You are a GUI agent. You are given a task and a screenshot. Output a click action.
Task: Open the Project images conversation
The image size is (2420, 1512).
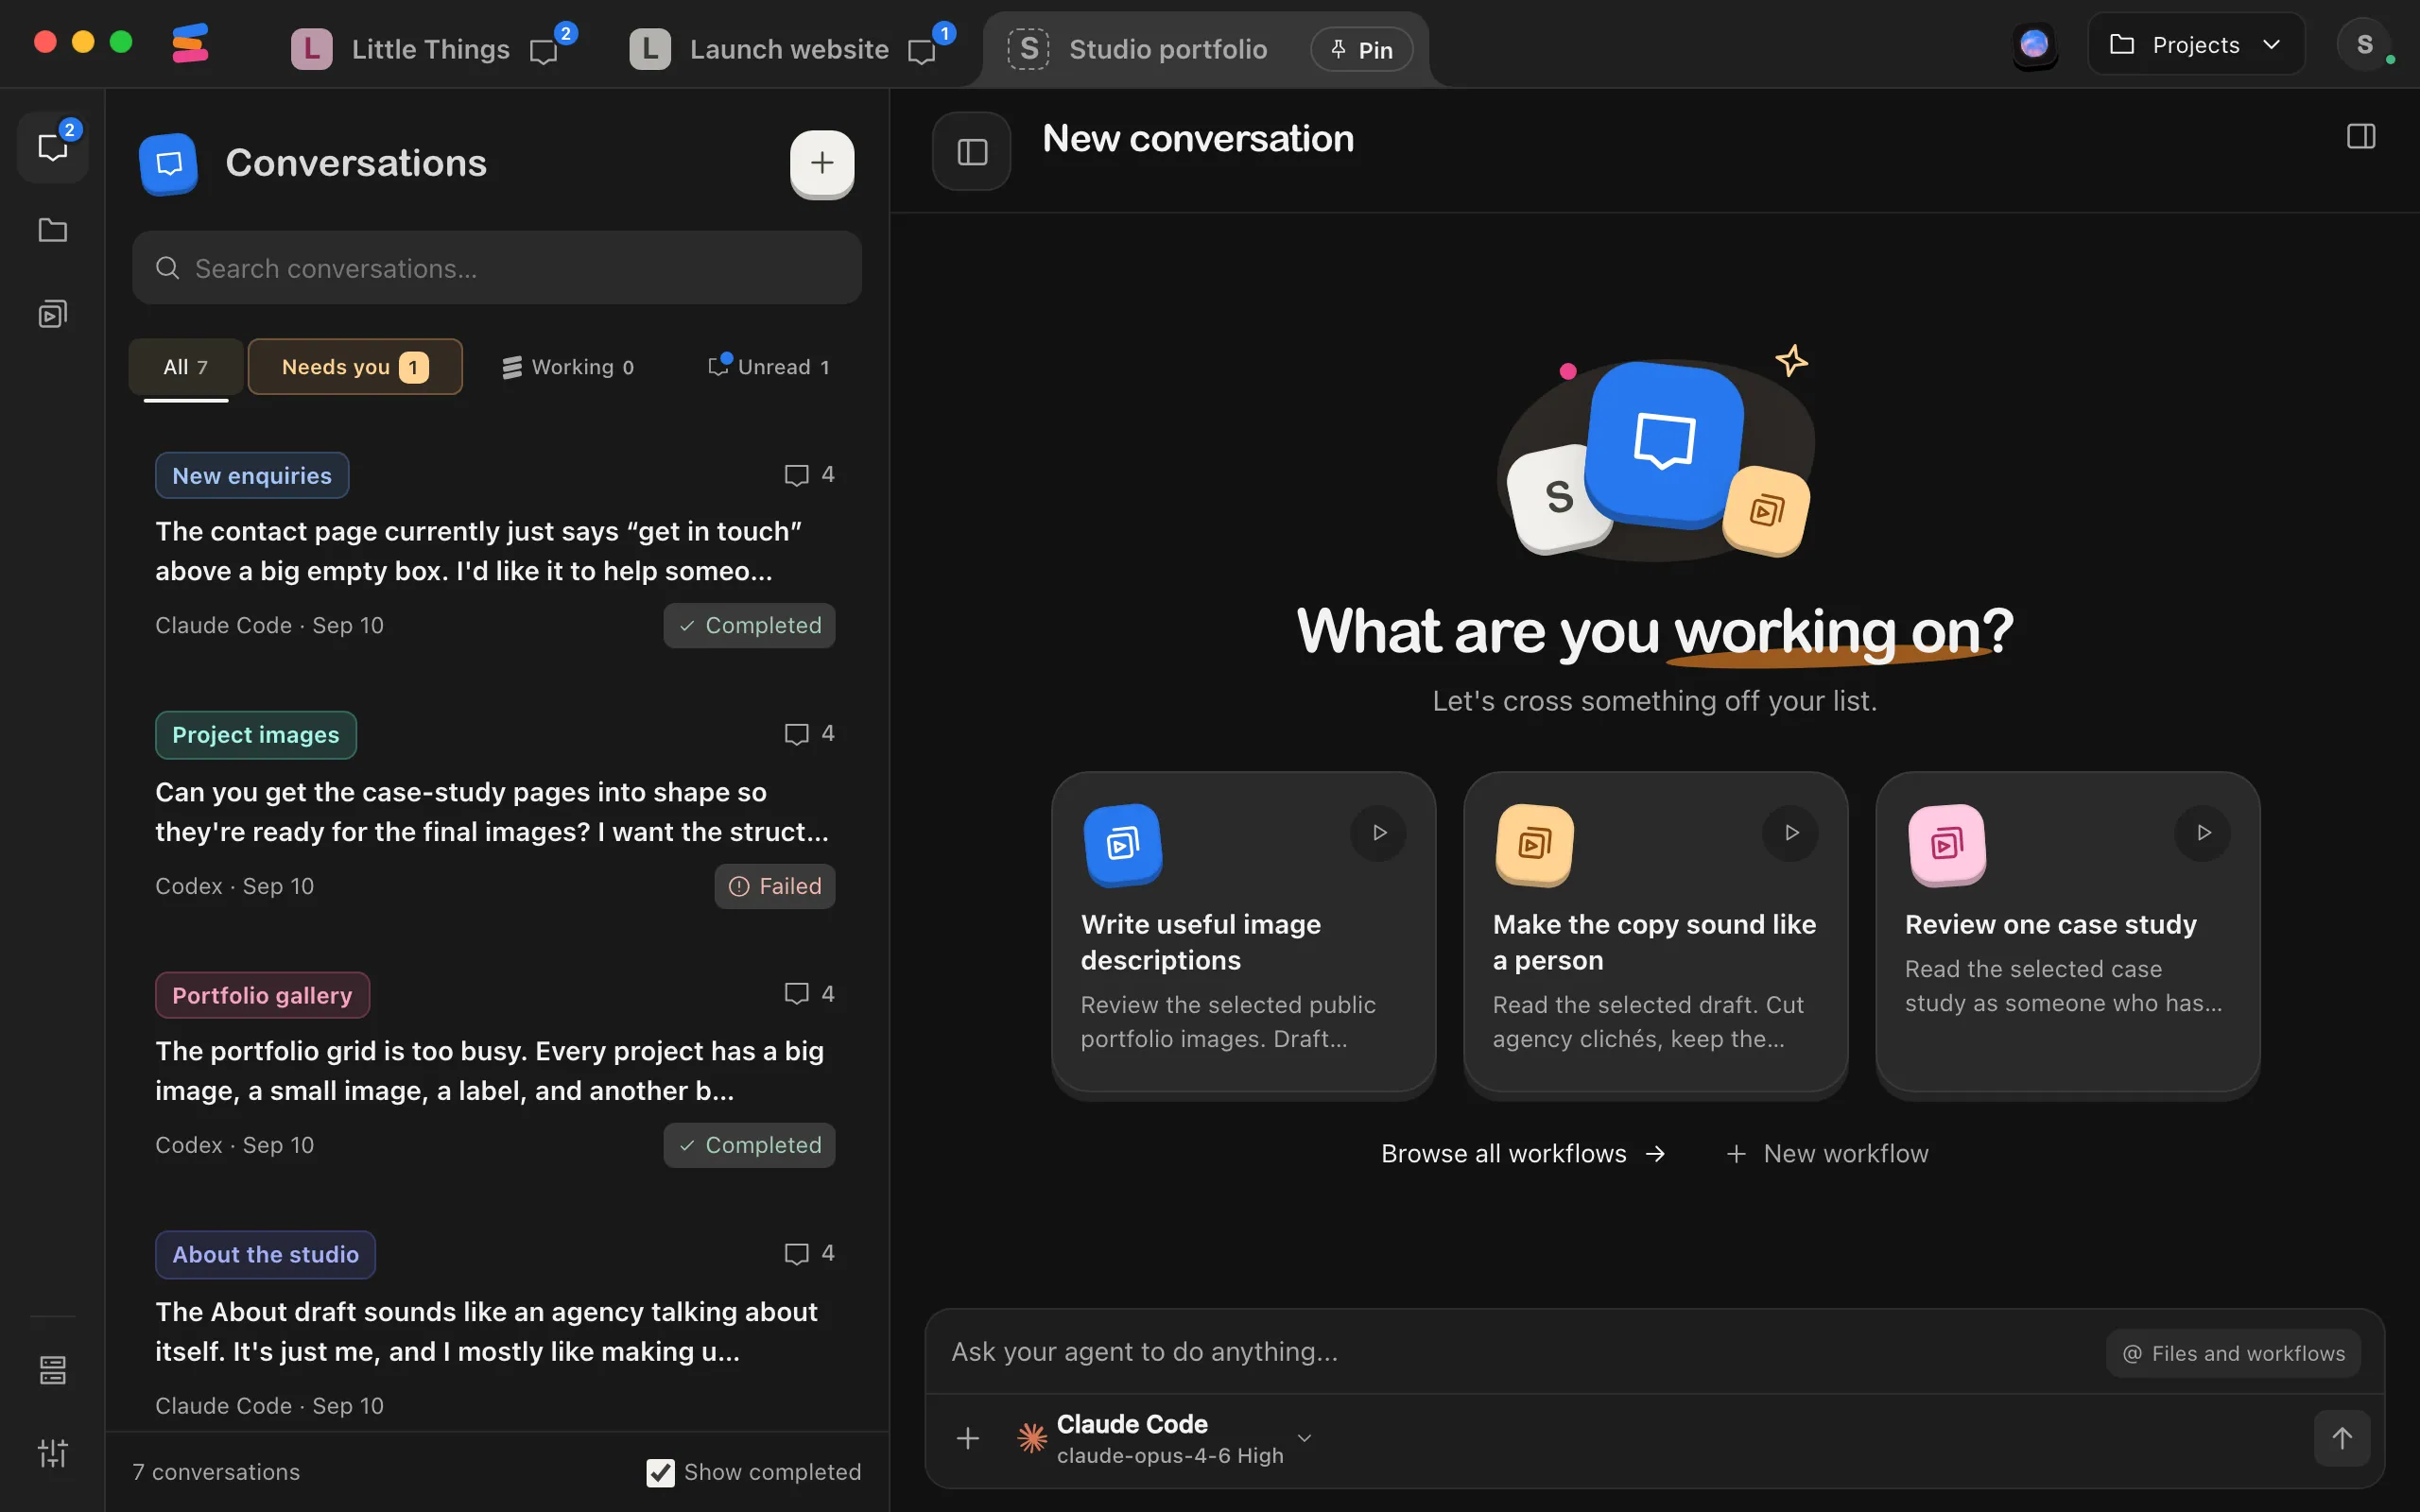495,810
